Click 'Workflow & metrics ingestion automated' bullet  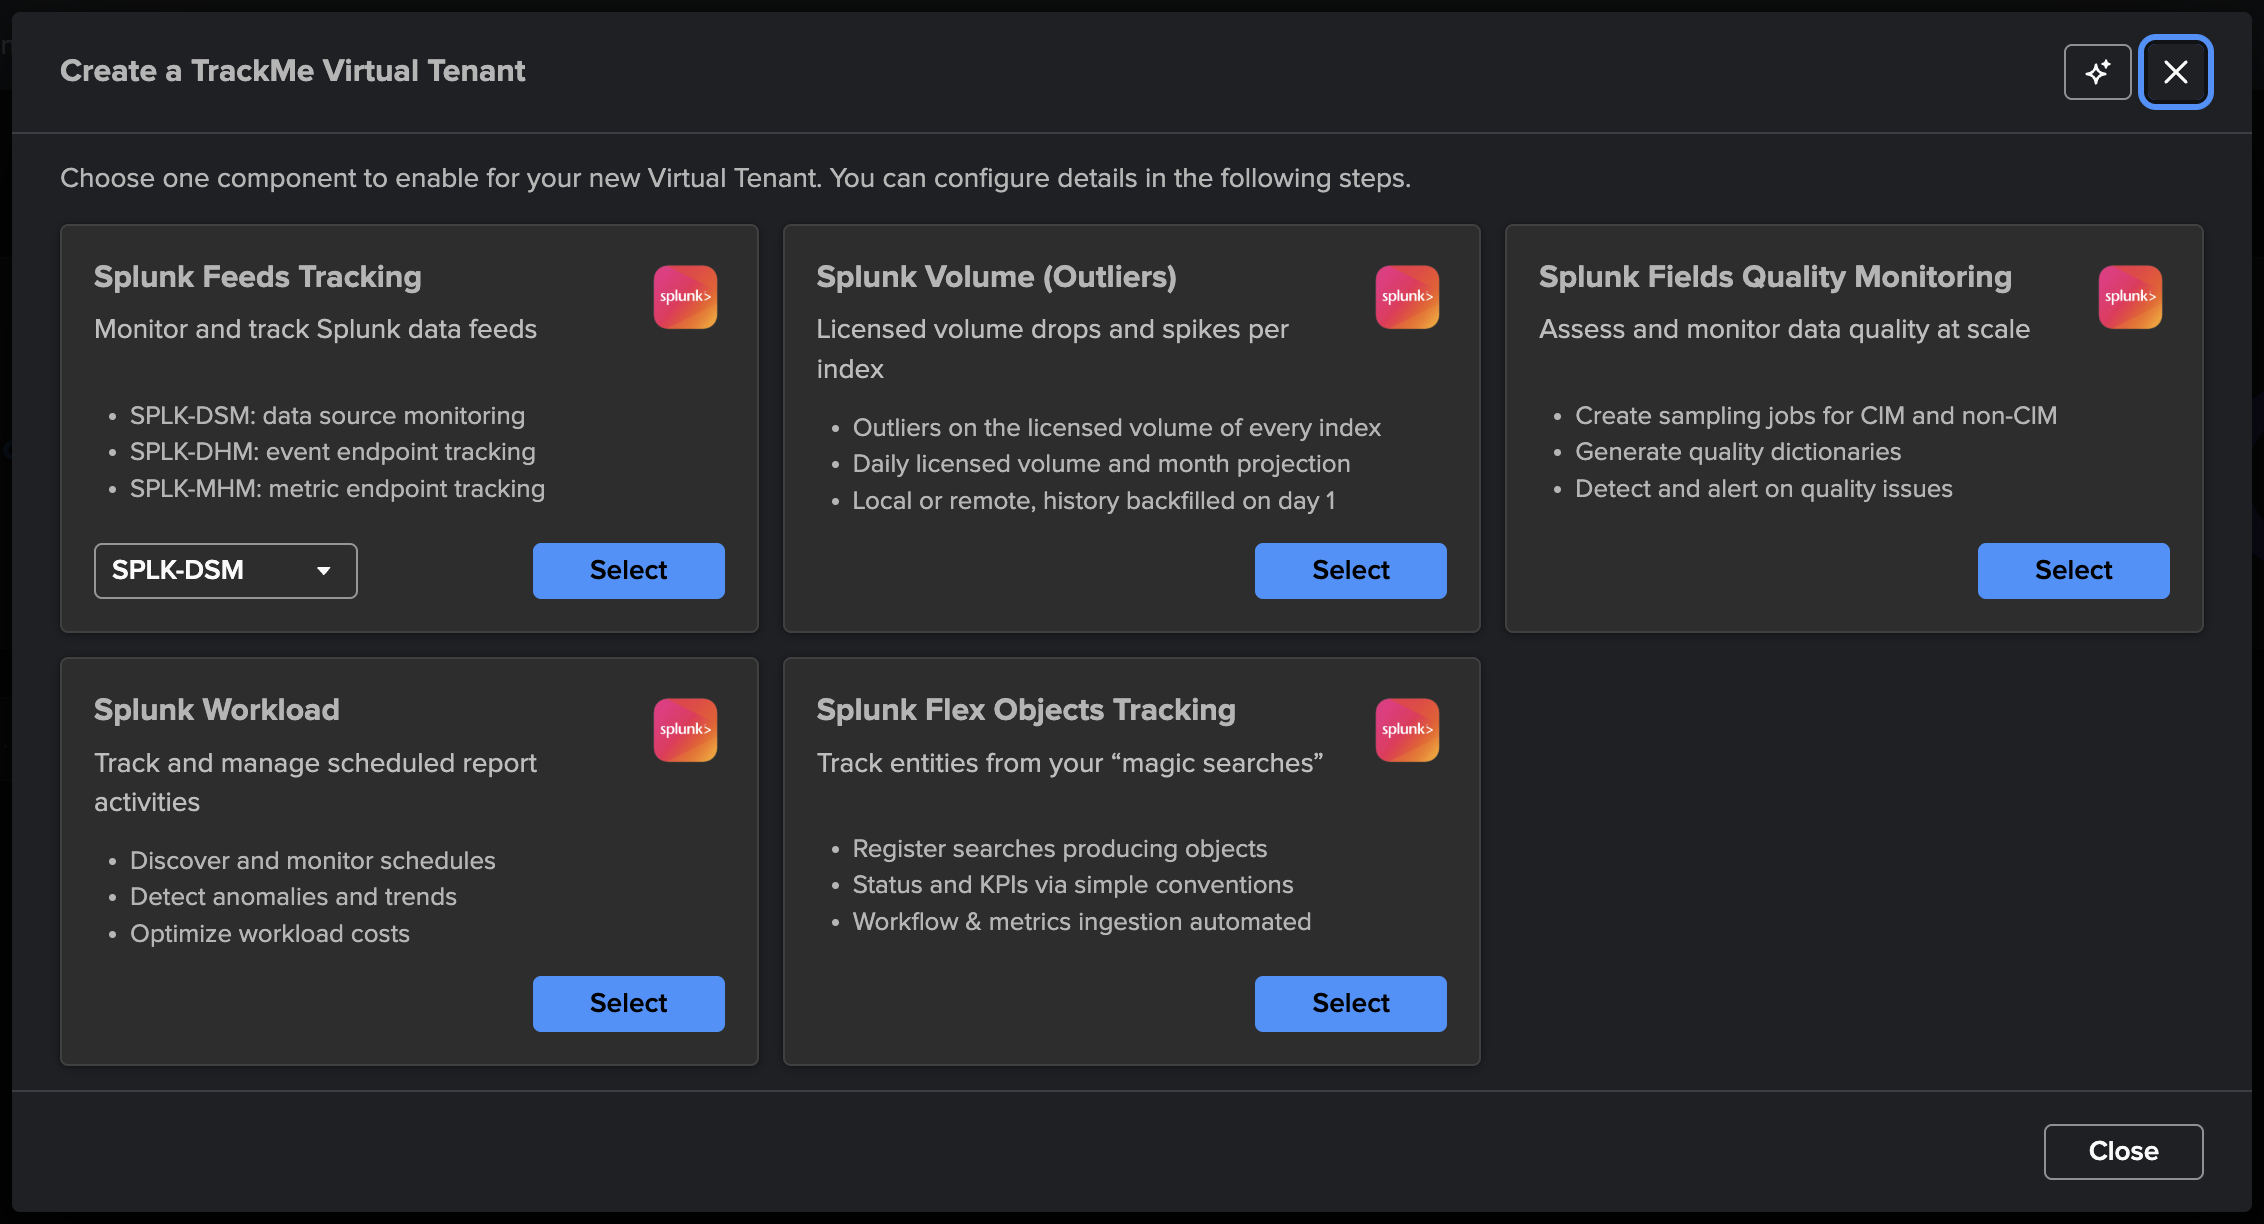pyautogui.click(x=1082, y=922)
